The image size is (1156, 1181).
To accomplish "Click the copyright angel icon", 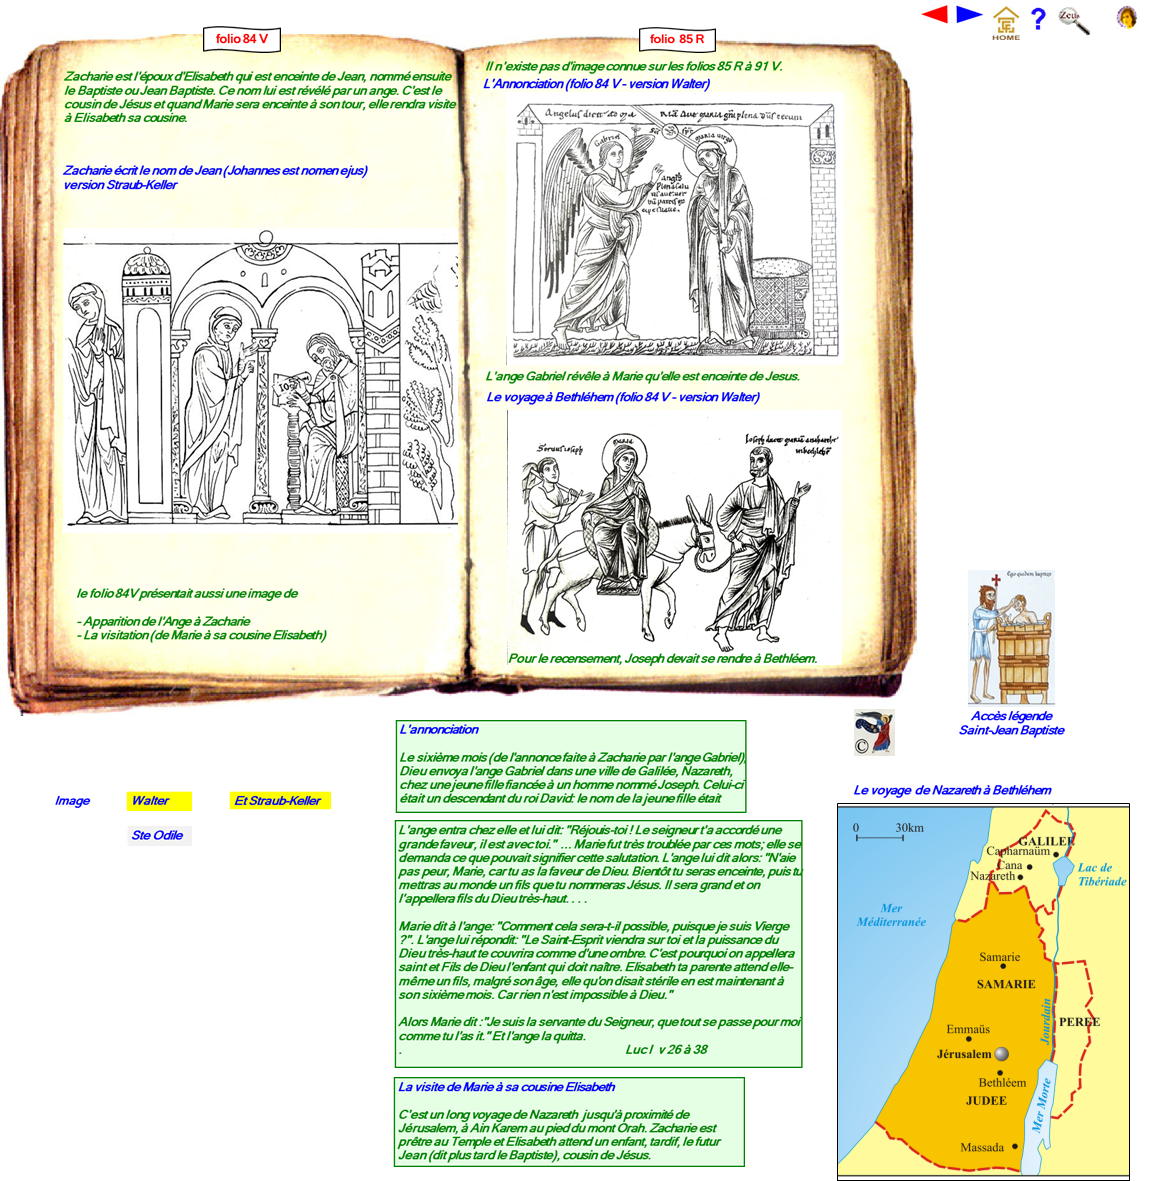I will click(874, 732).
